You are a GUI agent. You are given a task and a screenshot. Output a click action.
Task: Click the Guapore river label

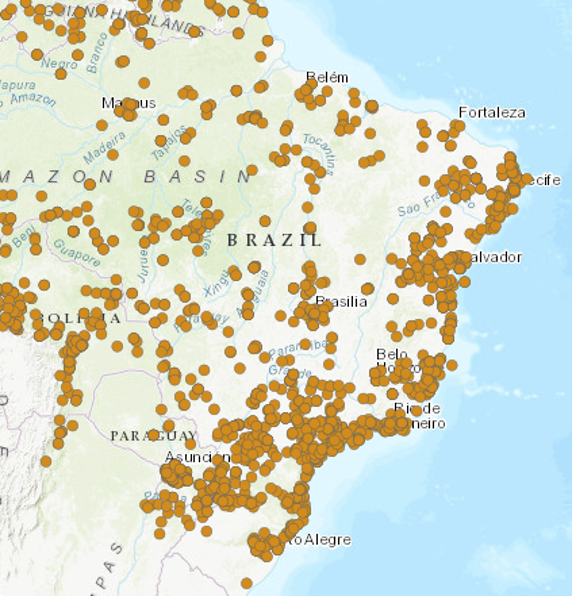[x=77, y=253]
